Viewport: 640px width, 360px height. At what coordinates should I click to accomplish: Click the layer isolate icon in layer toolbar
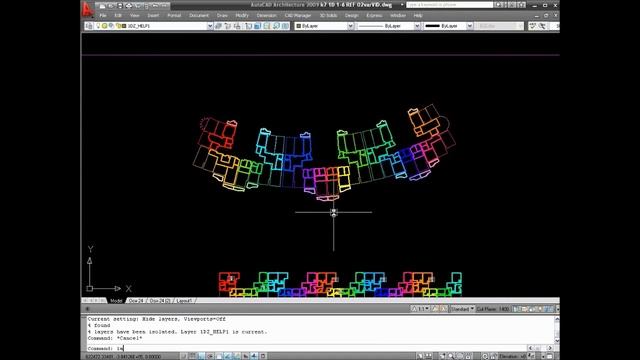pos(249,26)
